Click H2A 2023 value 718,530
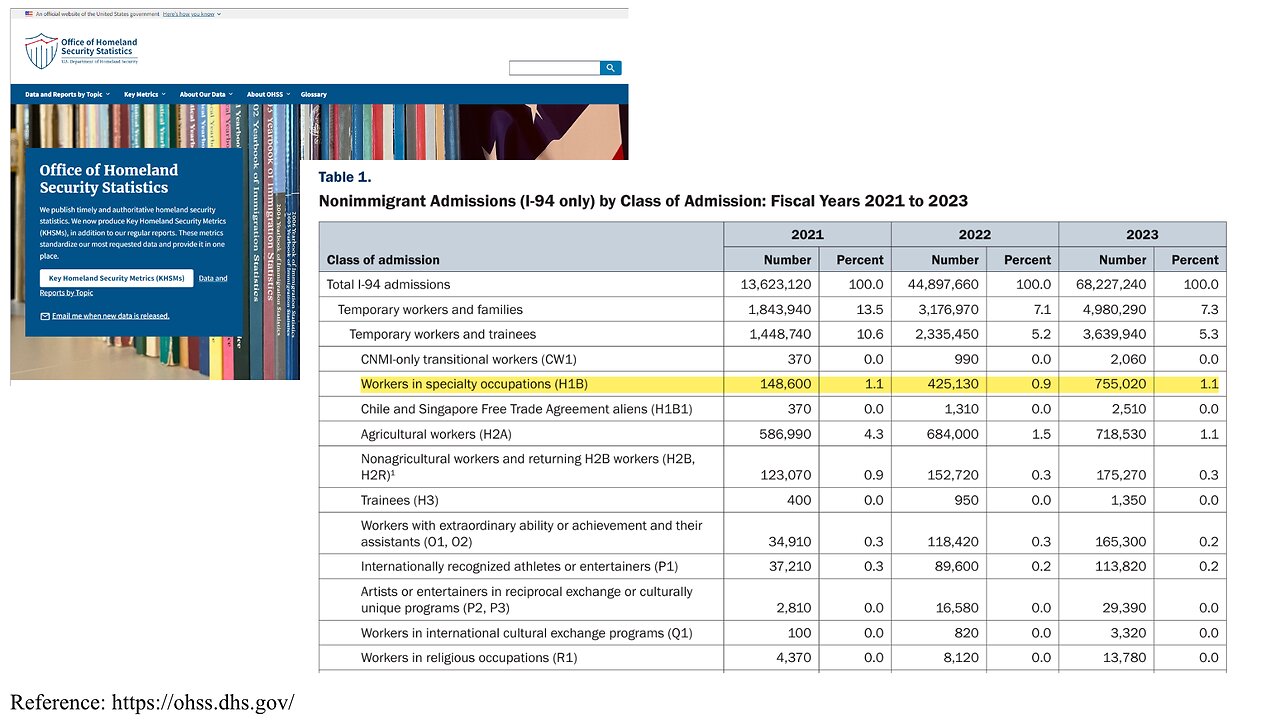 (x=1122, y=435)
